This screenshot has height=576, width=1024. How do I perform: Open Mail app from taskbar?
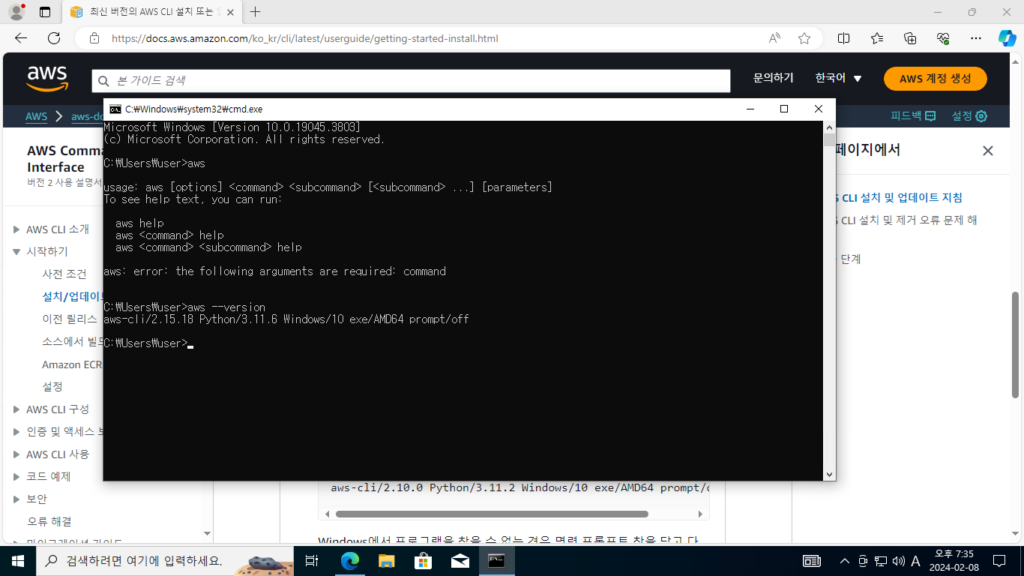(x=460, y=561)
